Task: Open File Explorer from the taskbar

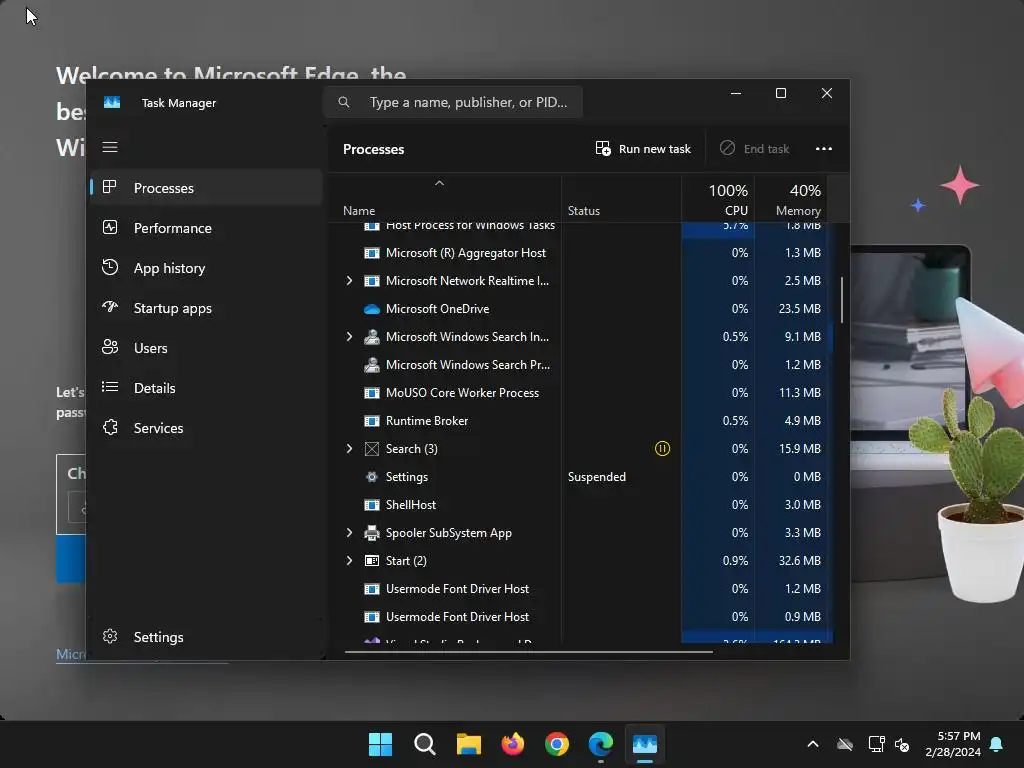Action: (x=468, y=744)
